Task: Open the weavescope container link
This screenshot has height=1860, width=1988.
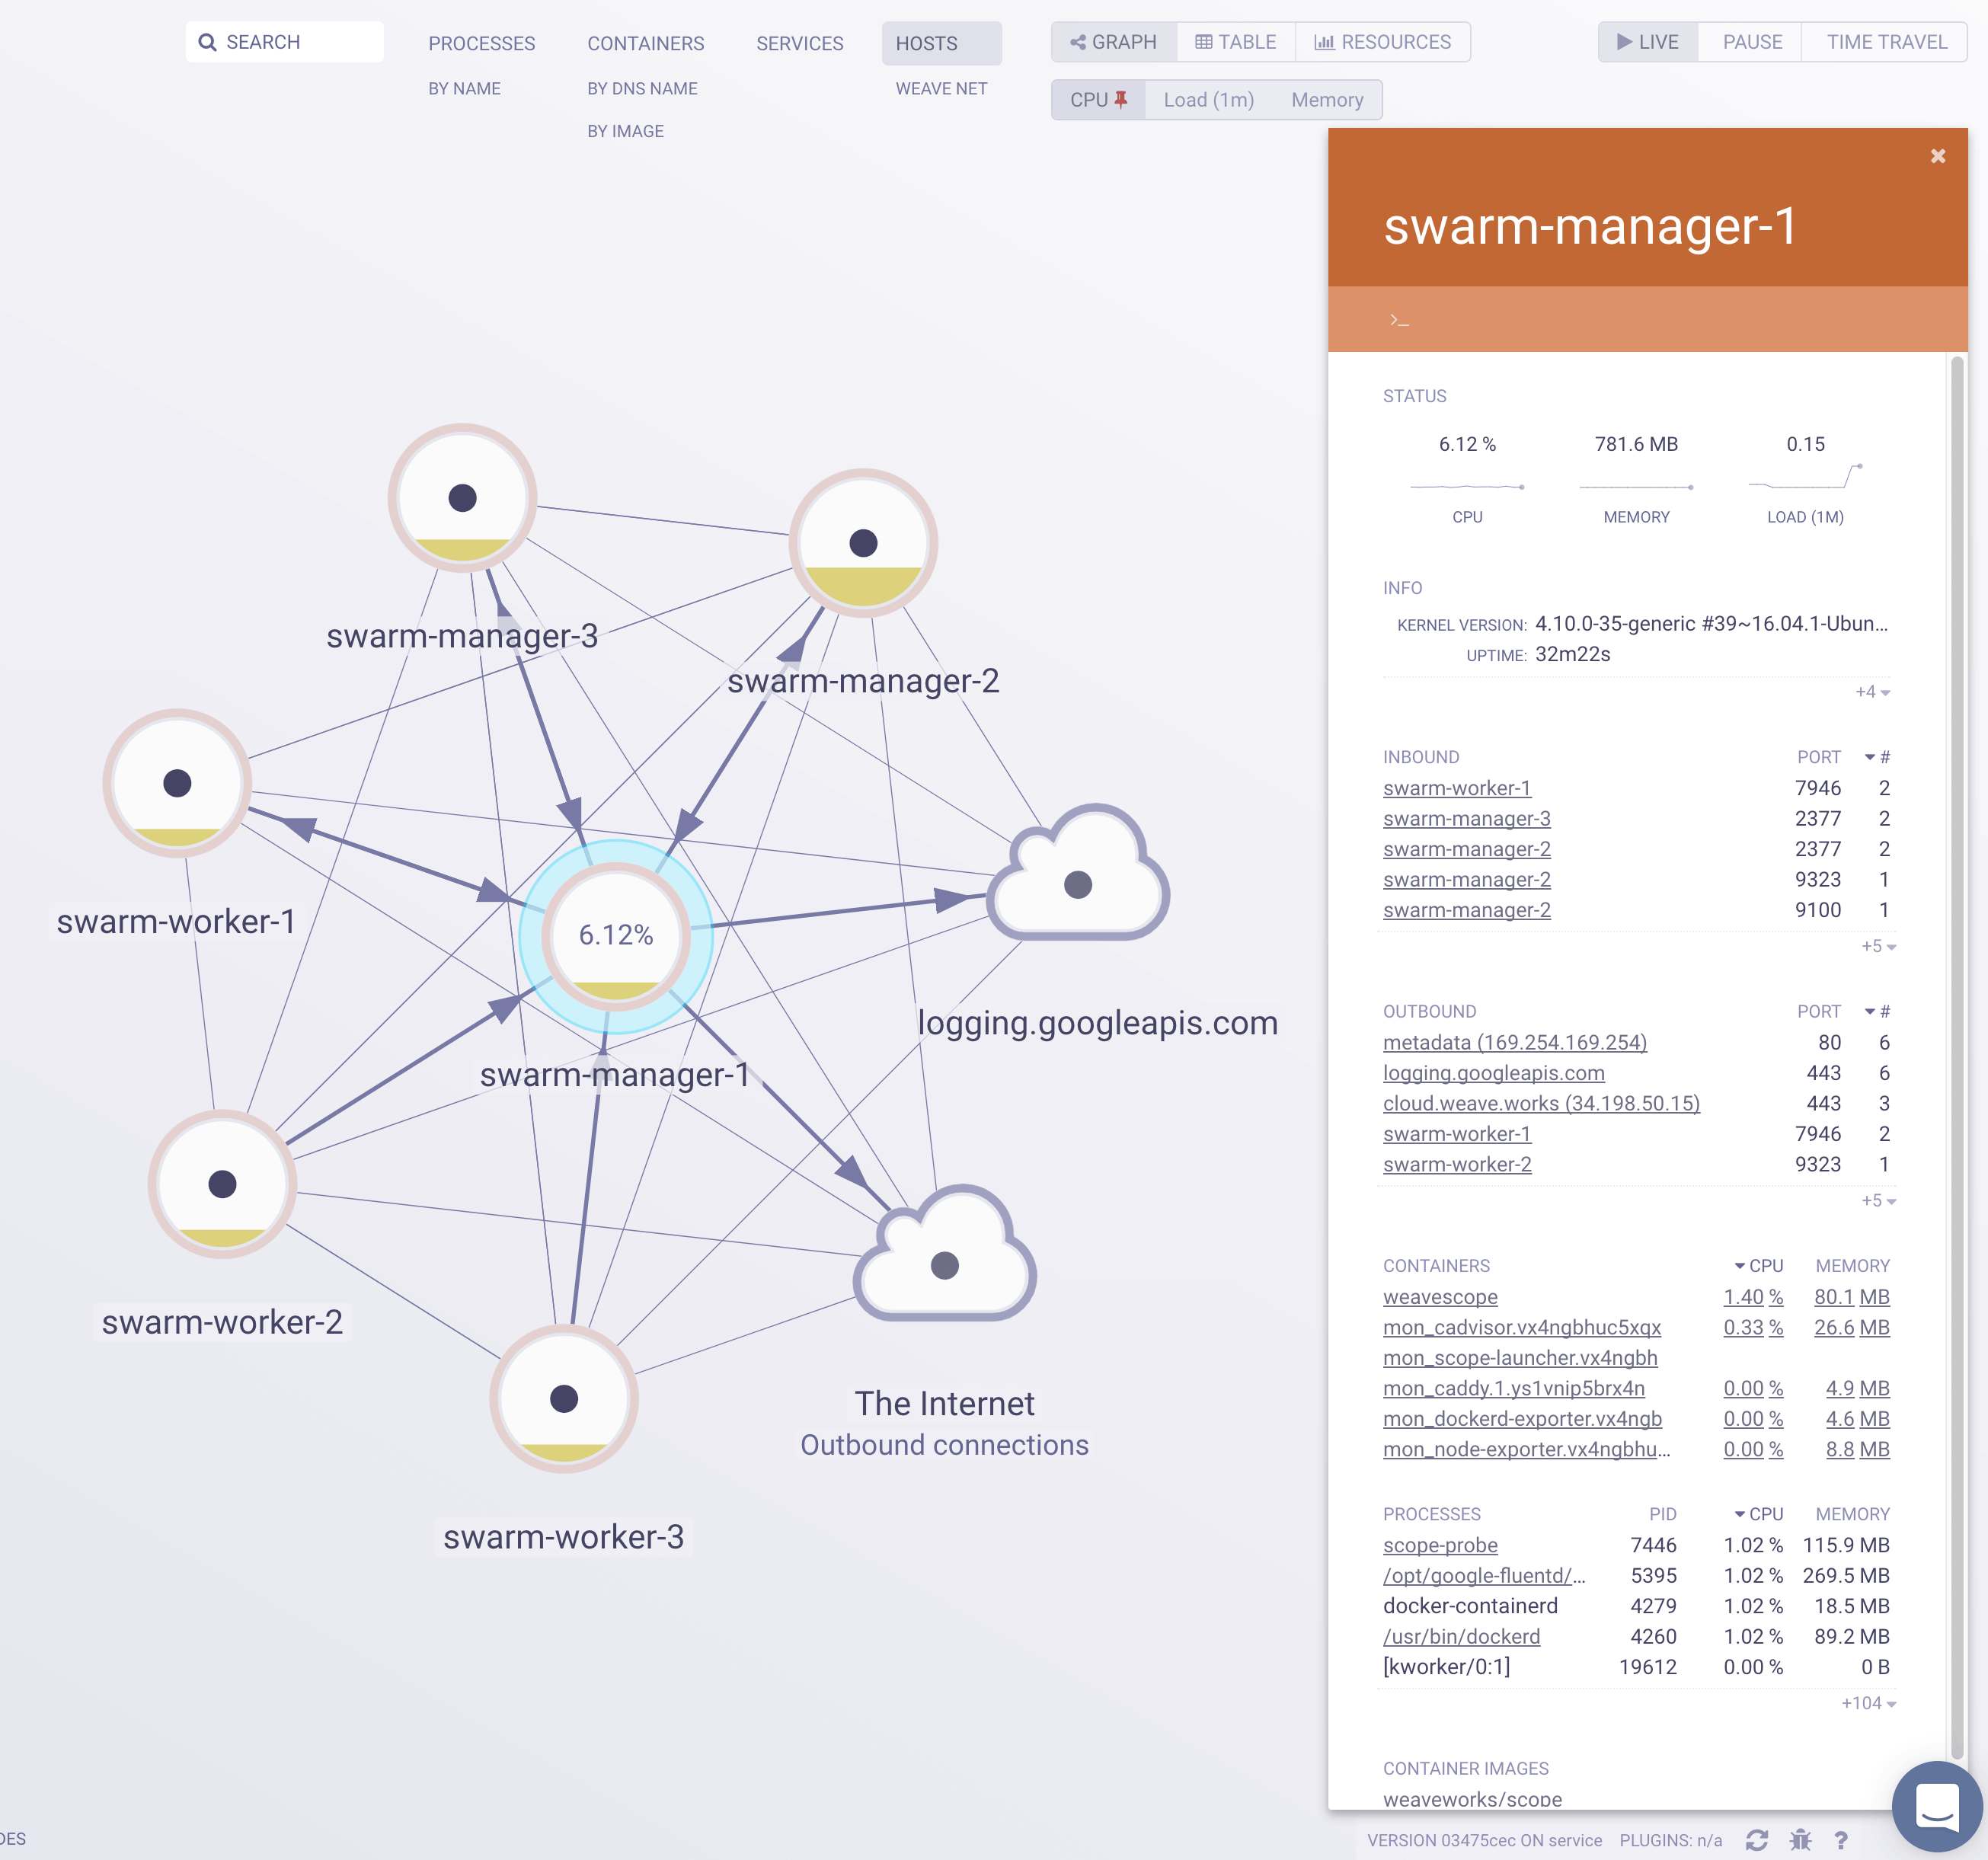Action: [x=1440, y=1297]
